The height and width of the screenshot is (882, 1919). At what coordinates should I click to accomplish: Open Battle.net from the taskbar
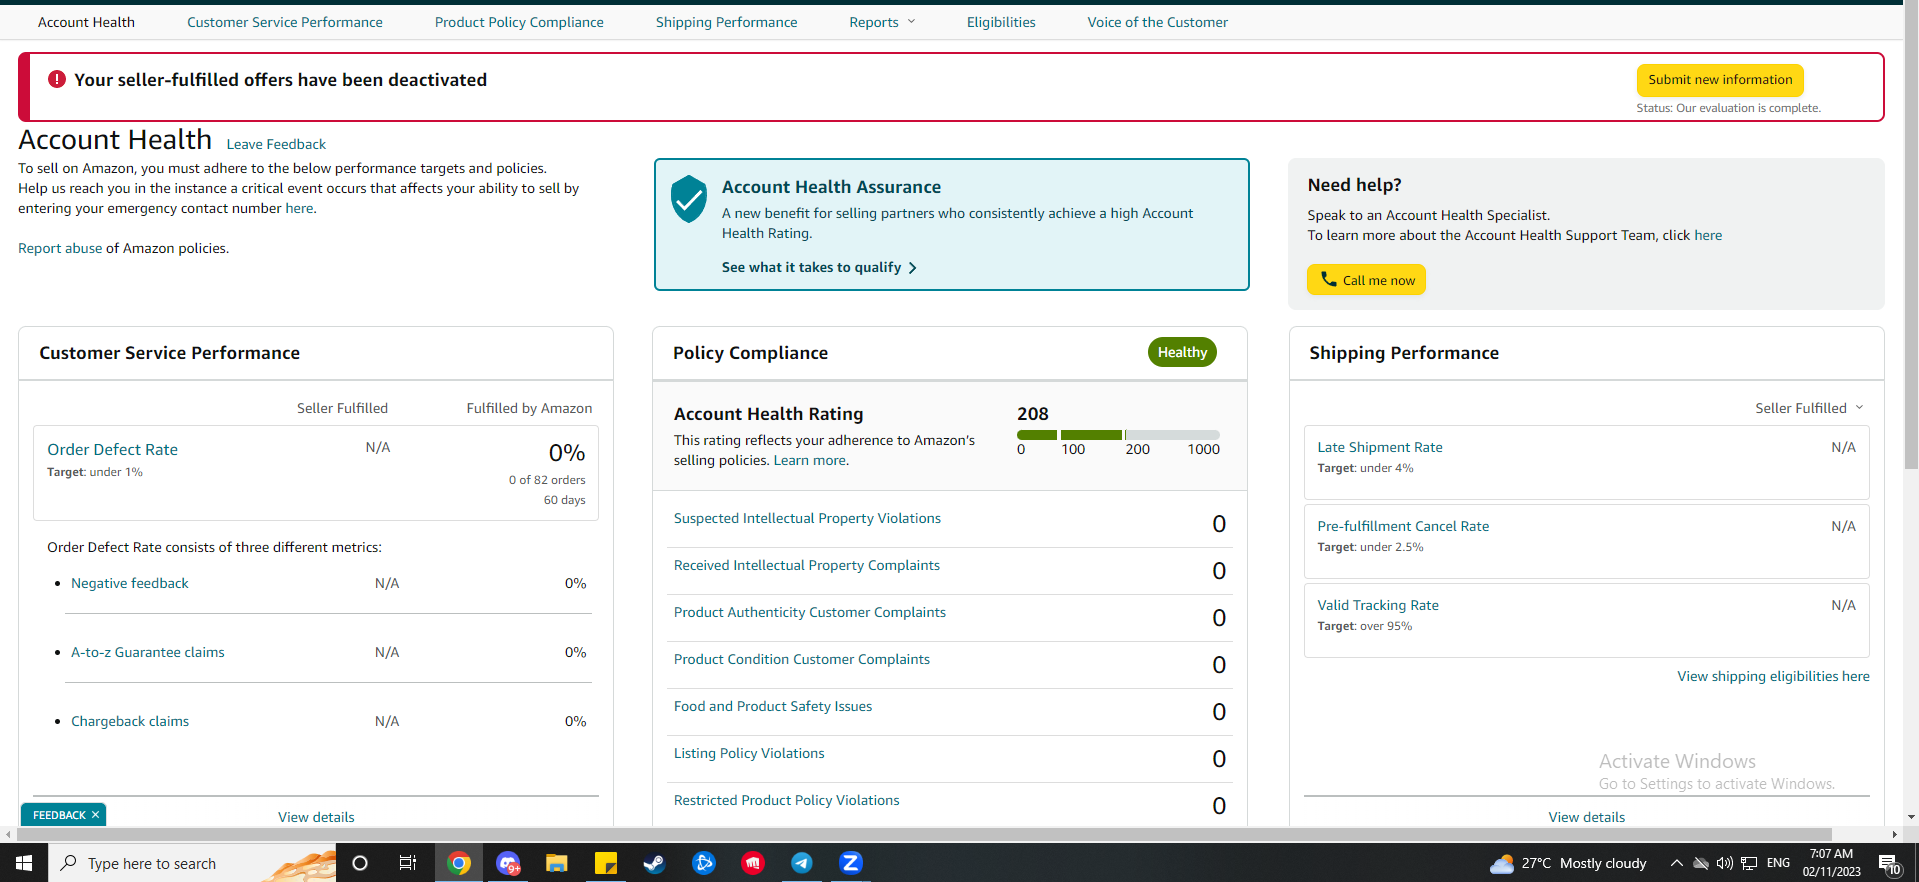[x=704, y=863]
